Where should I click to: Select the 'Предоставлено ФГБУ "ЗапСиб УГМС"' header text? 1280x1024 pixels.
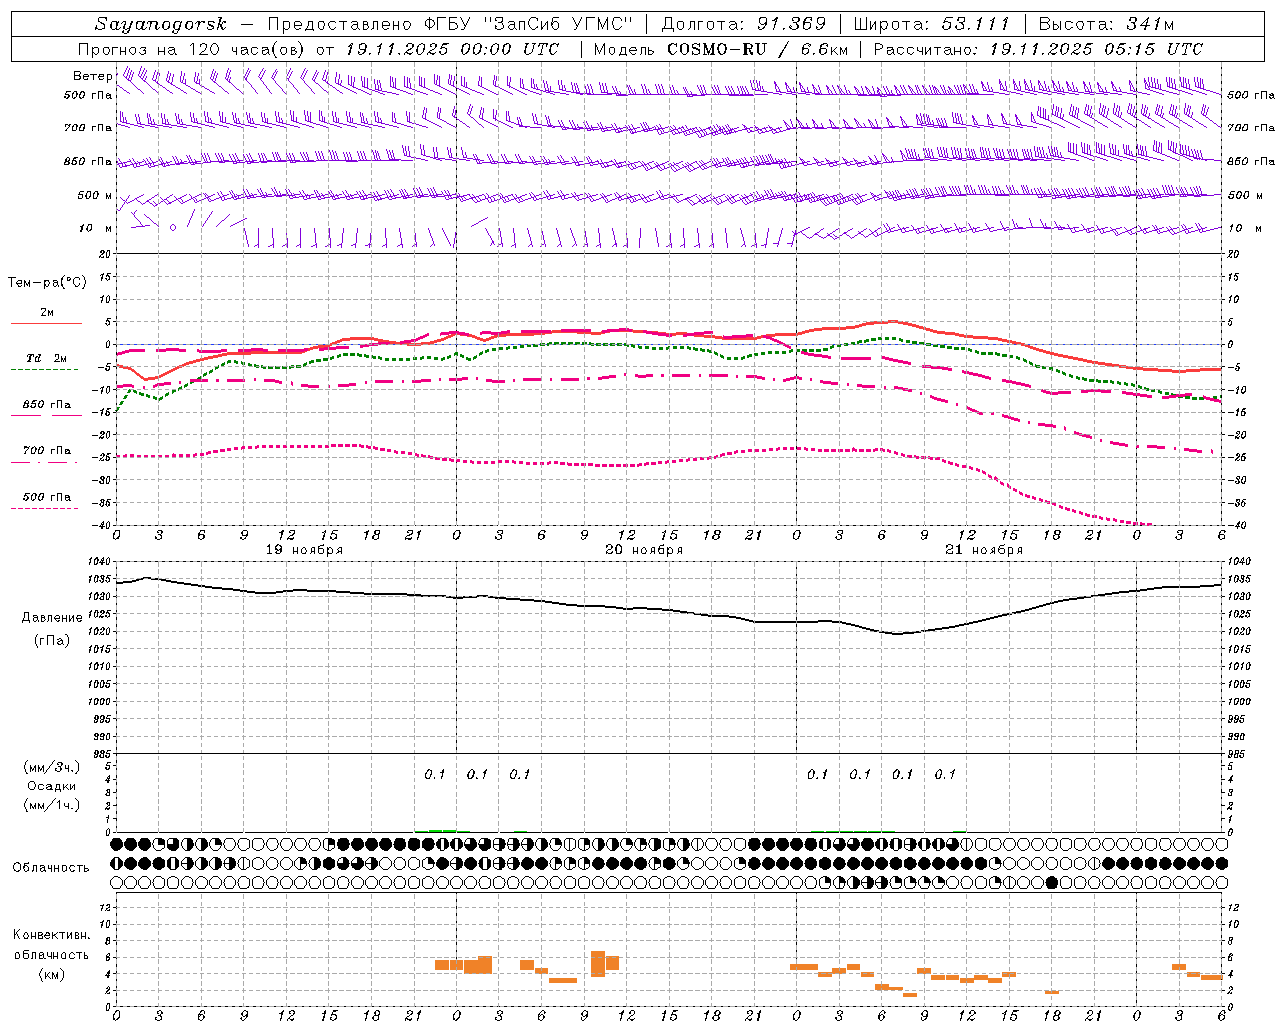(451, 24)
